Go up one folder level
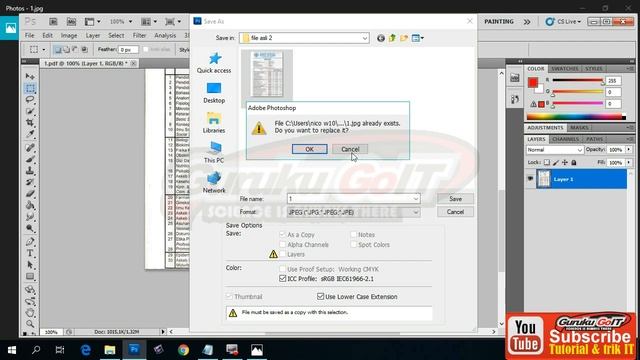The height and width of the screenshot is (360, 640). point(392,38)
